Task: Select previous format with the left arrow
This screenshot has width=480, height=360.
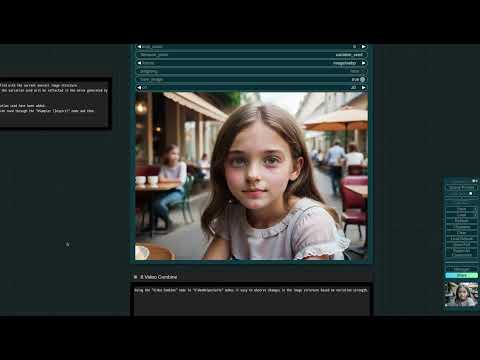Action: [x=139, y=63]
